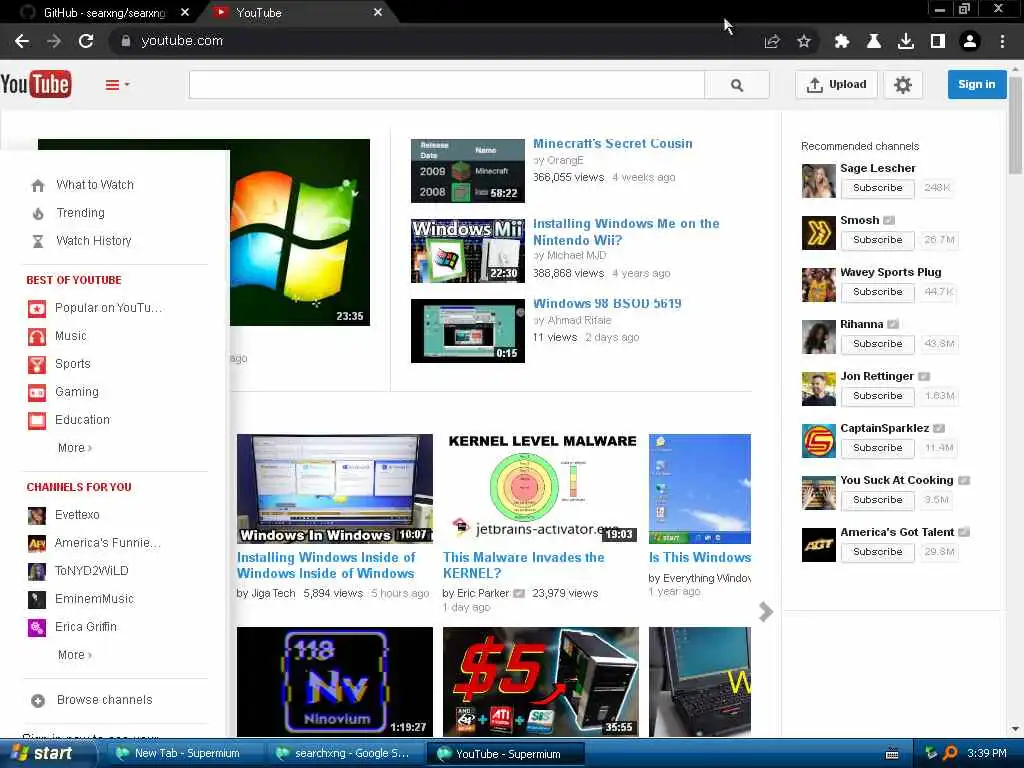Screen dimensions: 1024x768
Task: Click the share page icon in toolbar
Action: [x=772, y=41]
